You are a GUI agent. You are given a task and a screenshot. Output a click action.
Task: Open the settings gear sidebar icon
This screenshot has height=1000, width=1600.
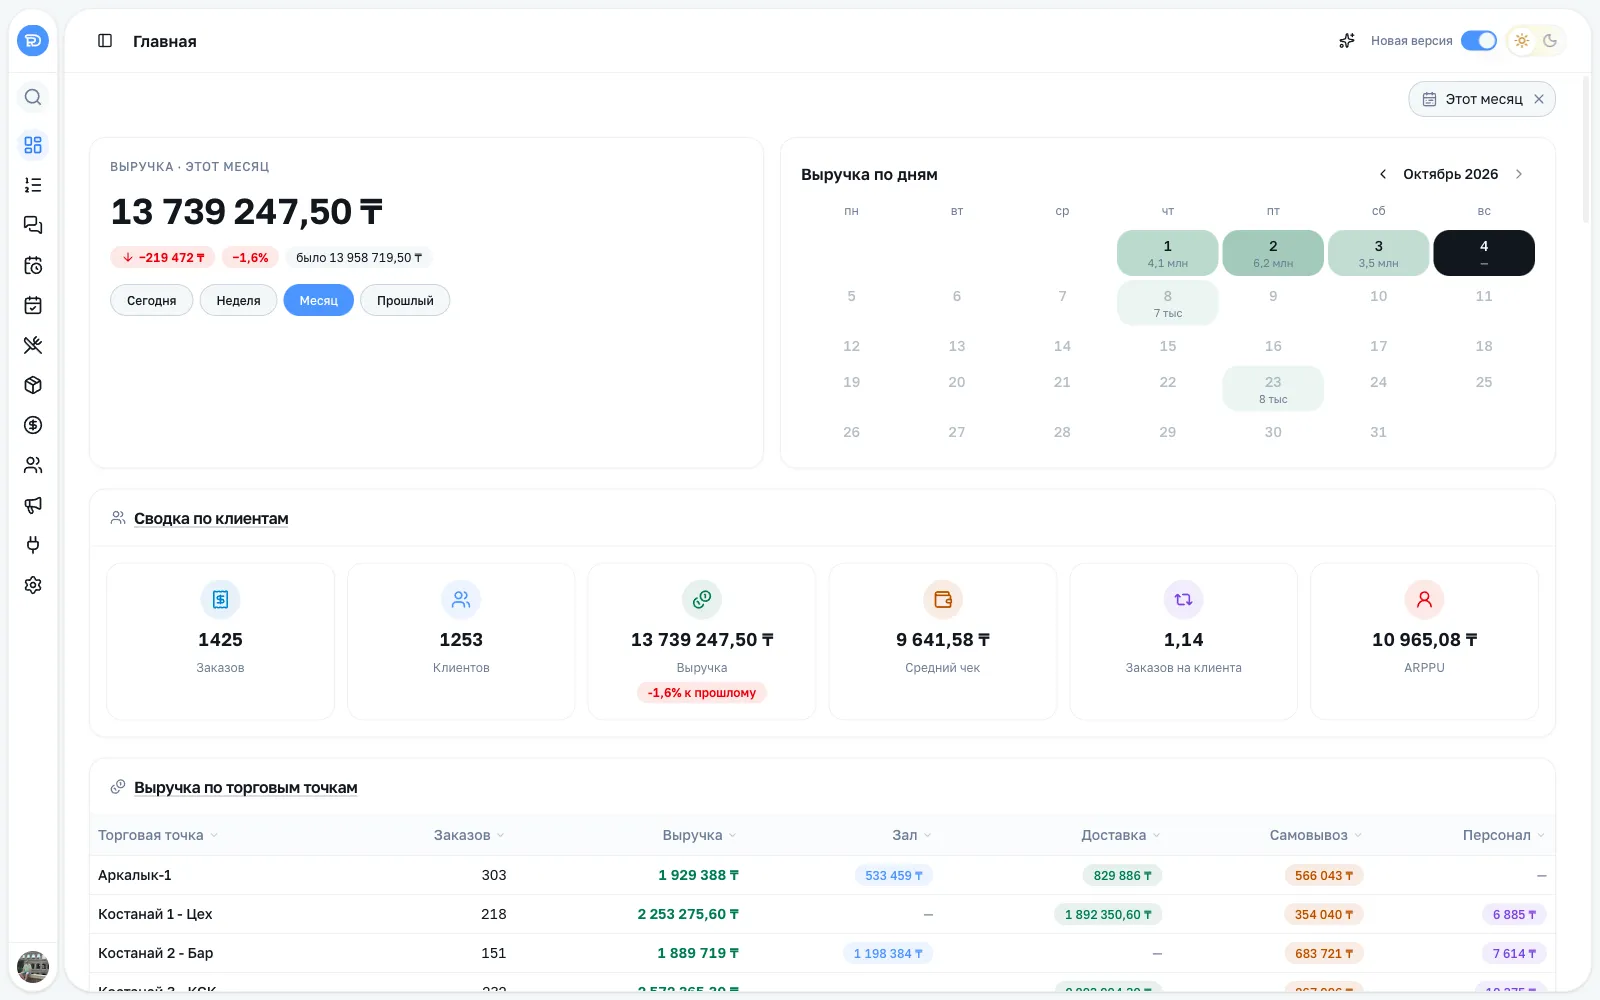pos(33,585)
